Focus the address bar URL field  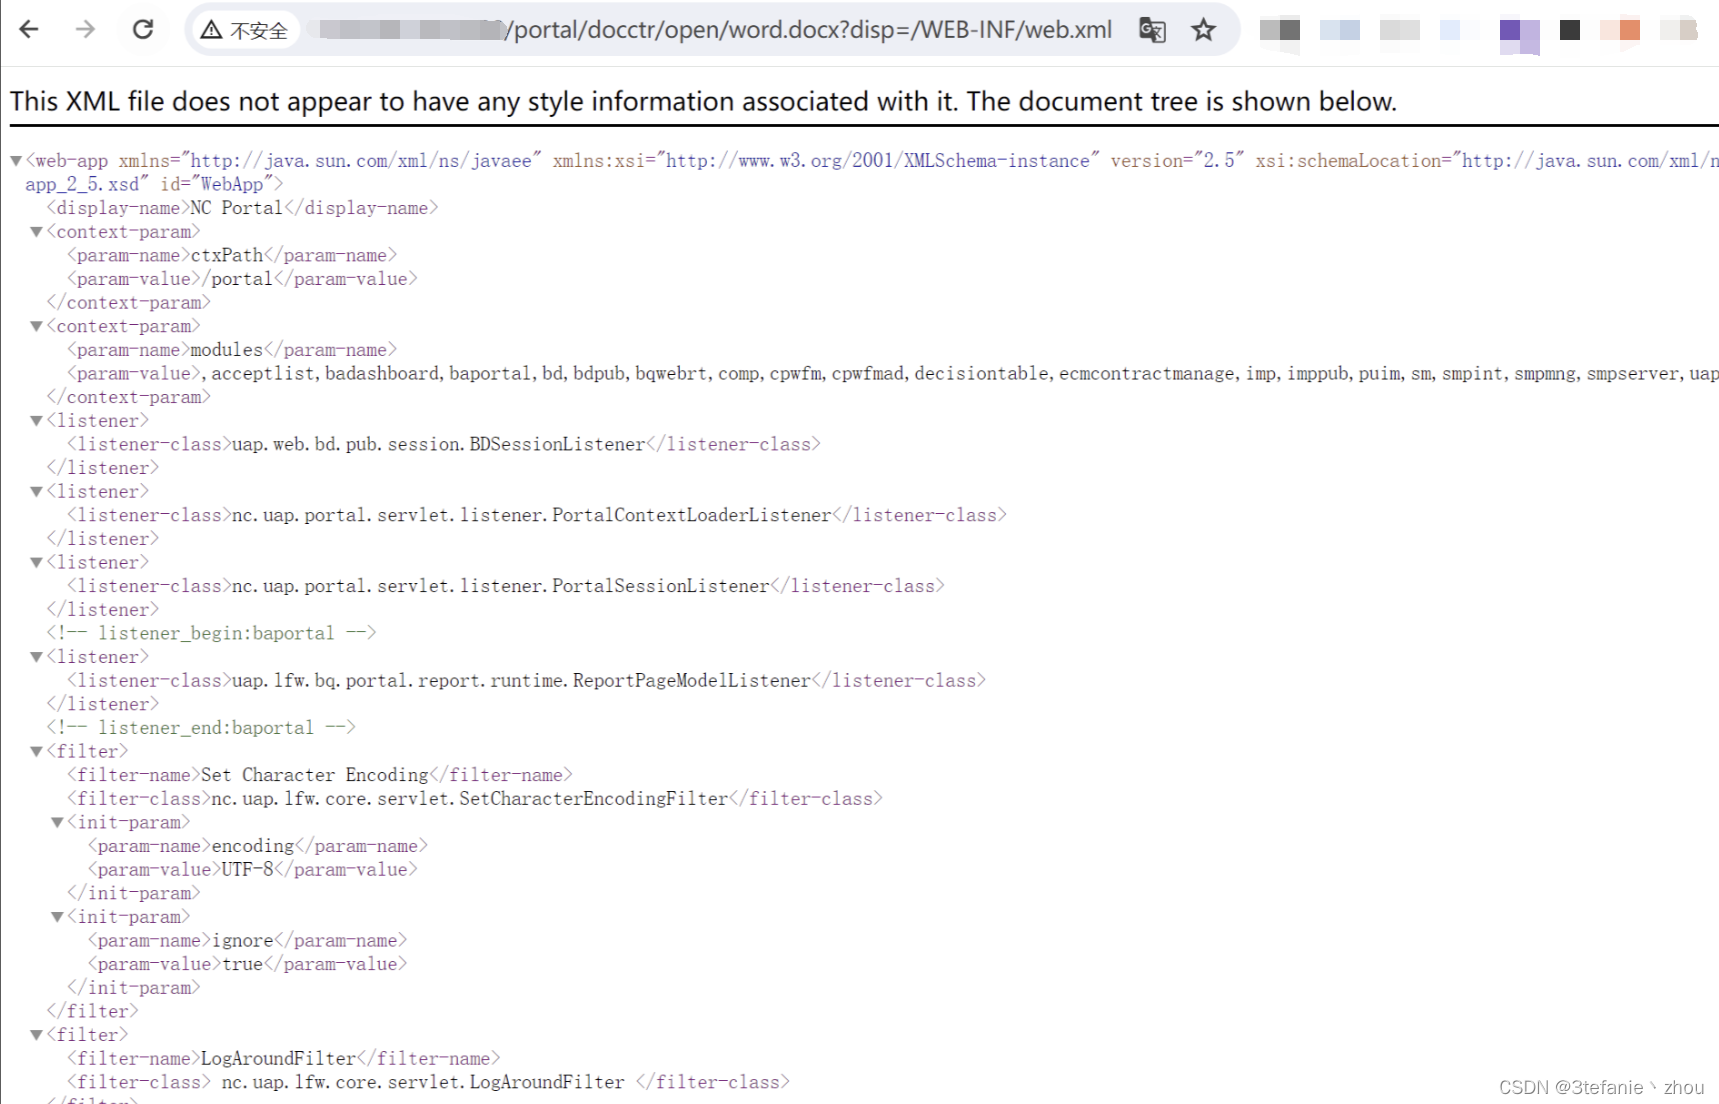(x=715, y=30)
